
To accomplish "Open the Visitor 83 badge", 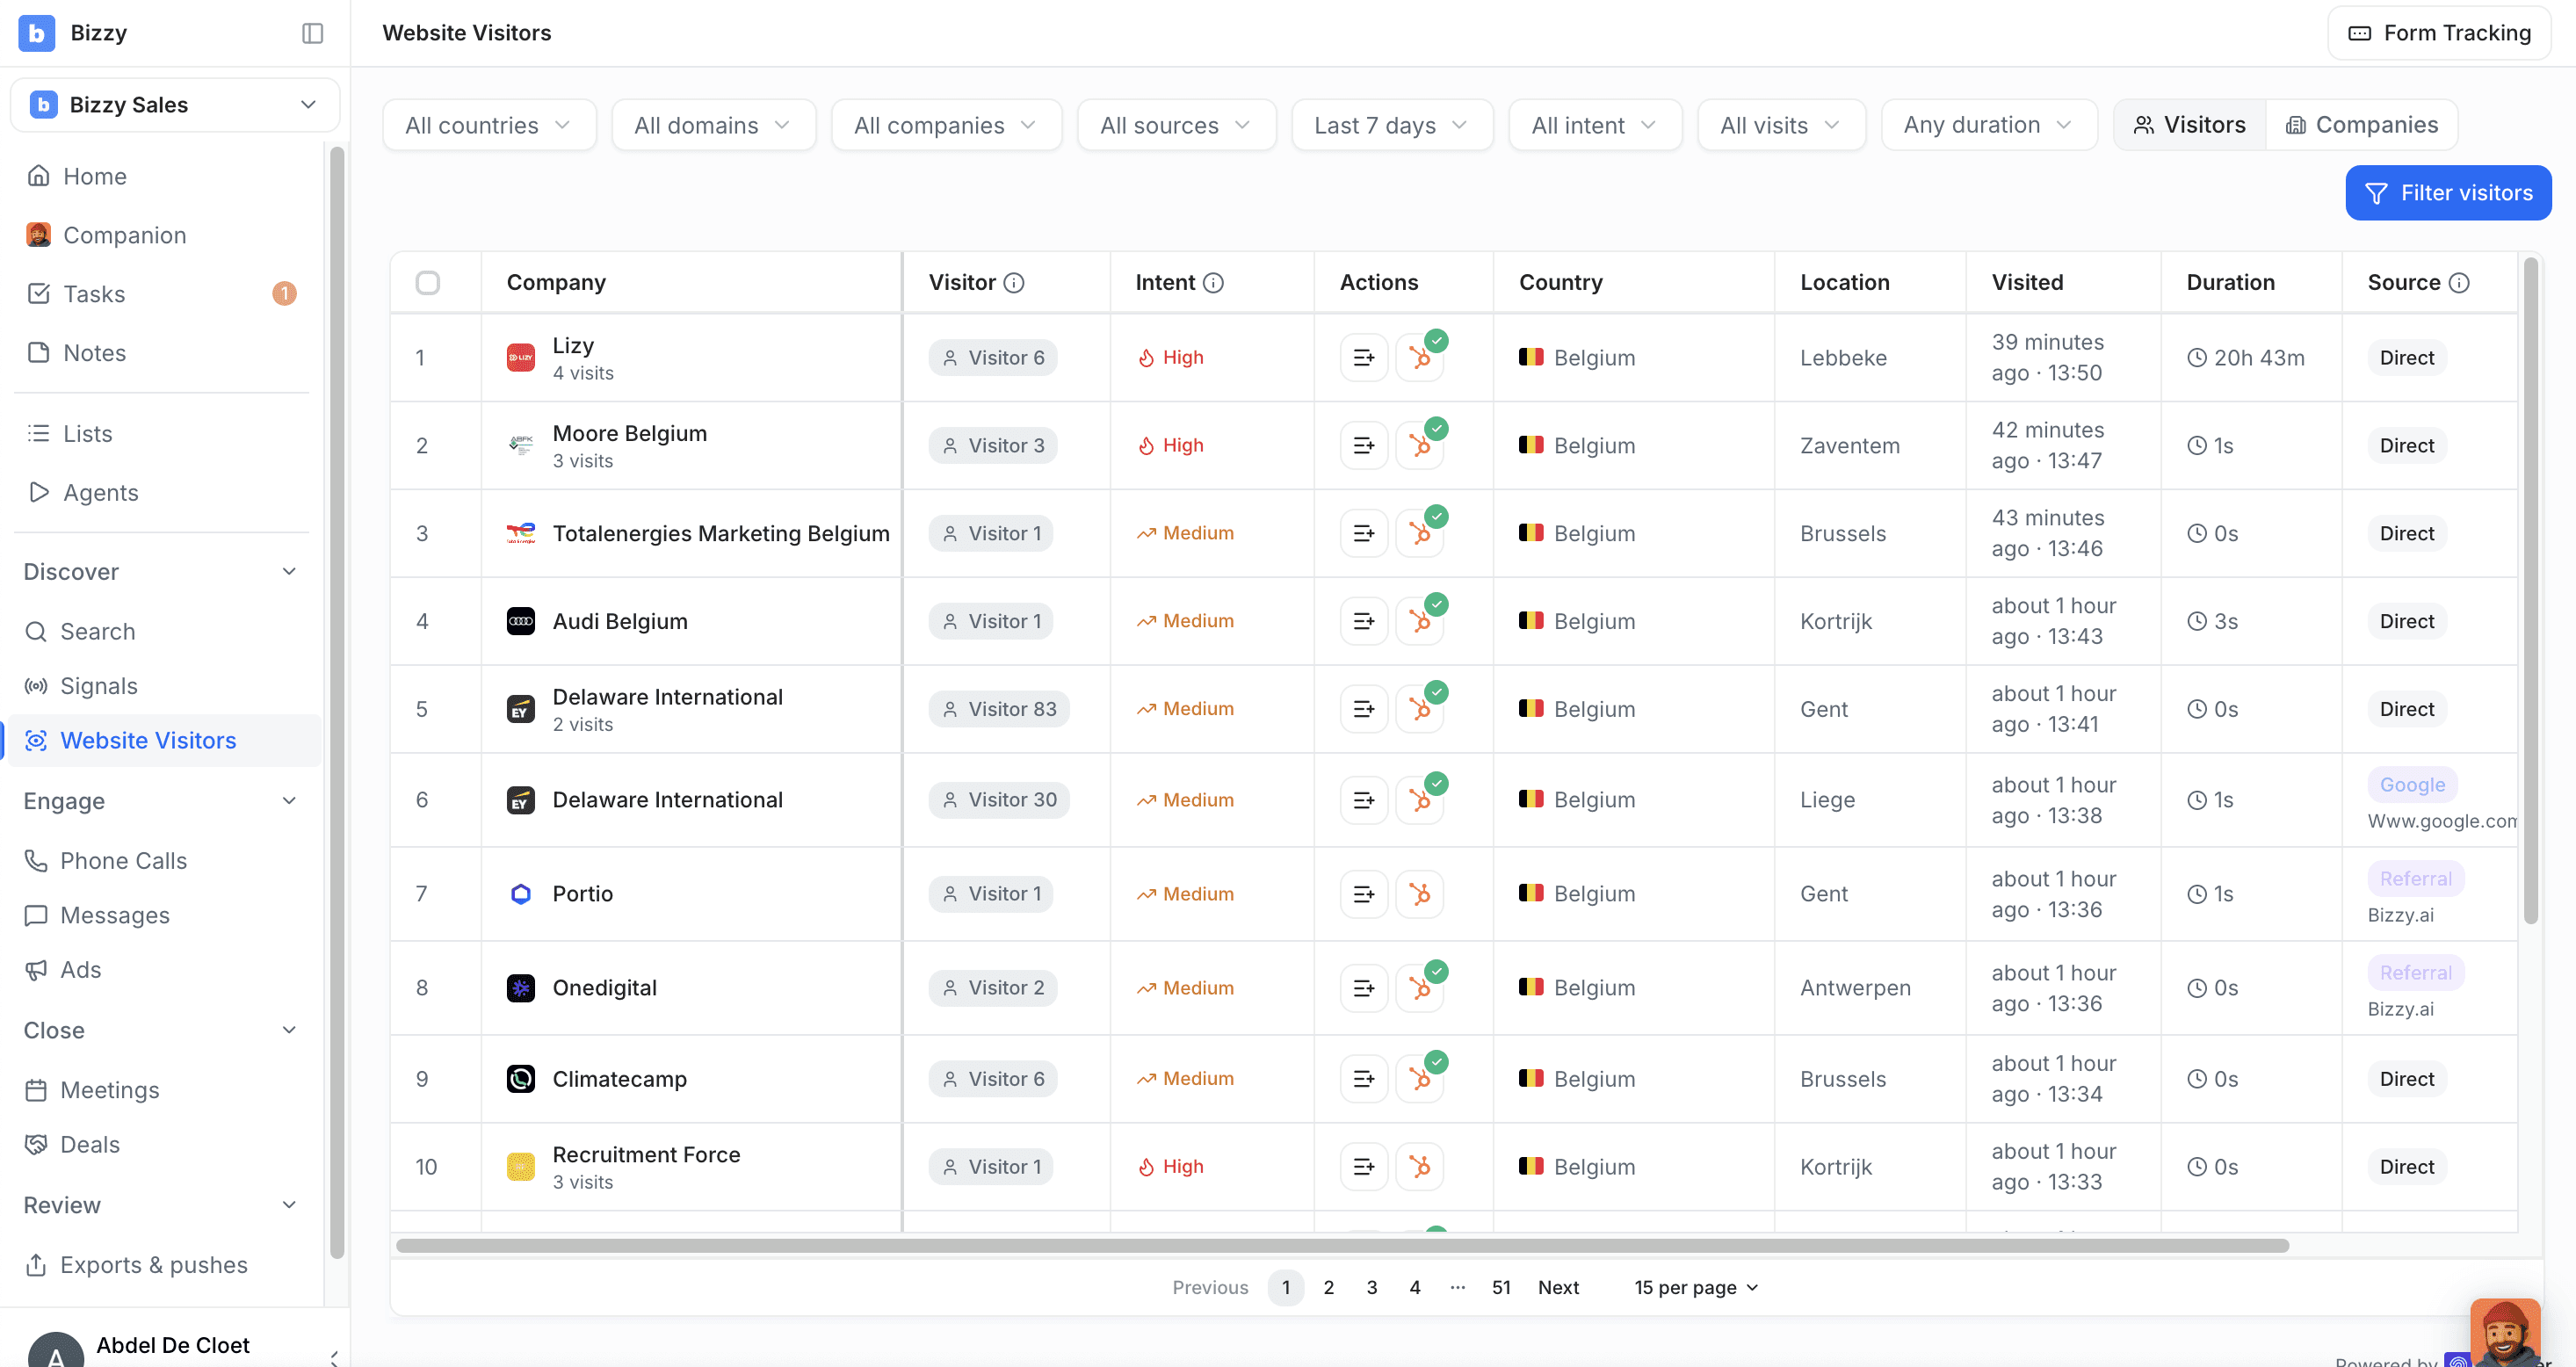I will (x=999, y=710).
